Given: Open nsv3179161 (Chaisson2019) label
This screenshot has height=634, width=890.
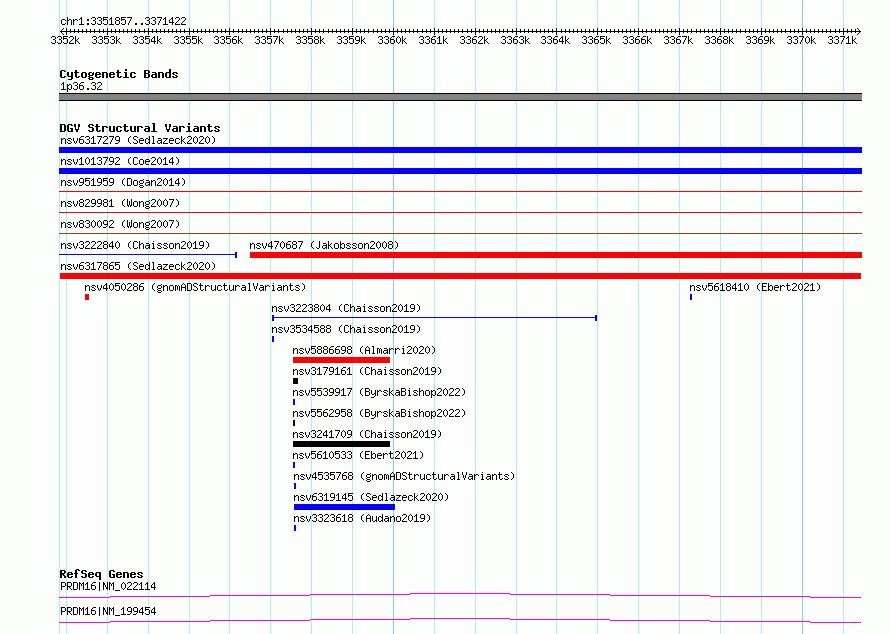Looking at the screenshot, I should (x=367, y=371).
